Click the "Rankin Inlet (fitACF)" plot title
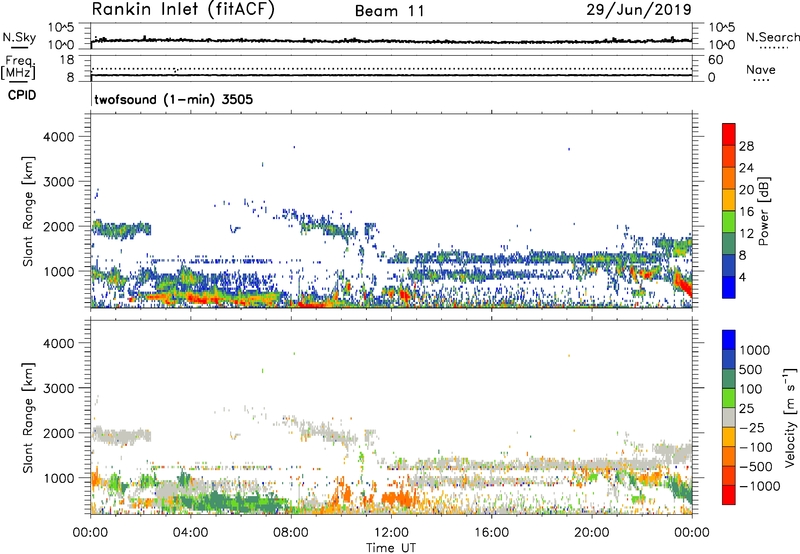The image size is (800, 554). (183, 10)
